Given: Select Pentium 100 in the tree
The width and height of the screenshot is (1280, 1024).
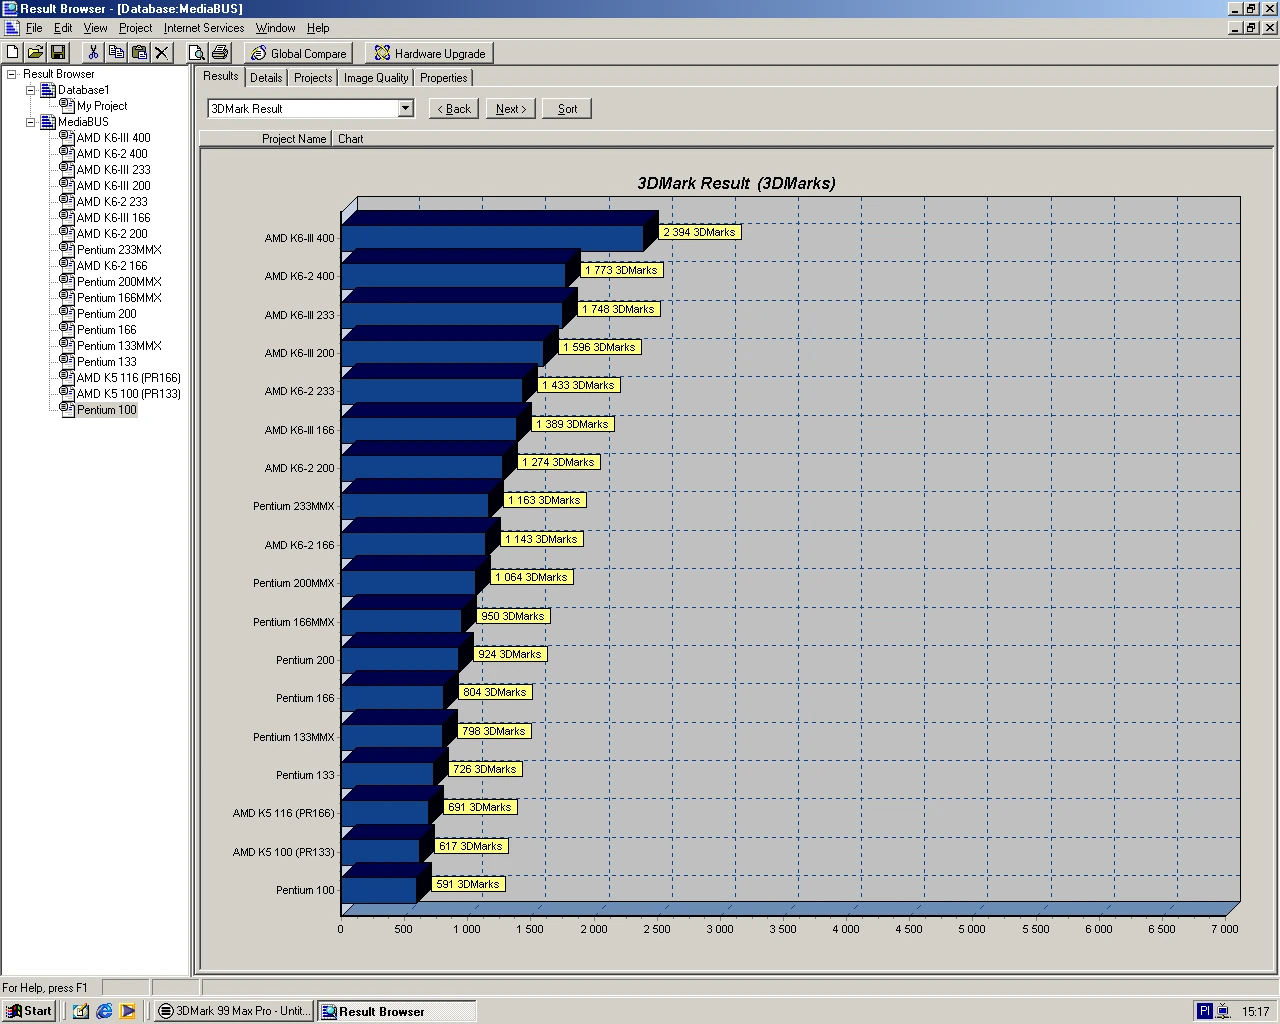Looking at the screenshot, I should click(x=107, y=410).
